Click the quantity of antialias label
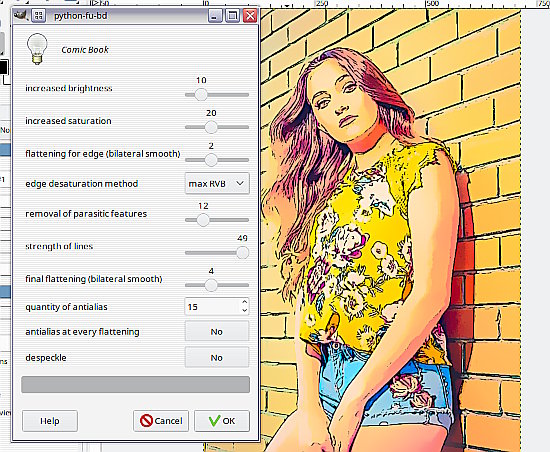 pyautogui.click(x=66, y=307)
